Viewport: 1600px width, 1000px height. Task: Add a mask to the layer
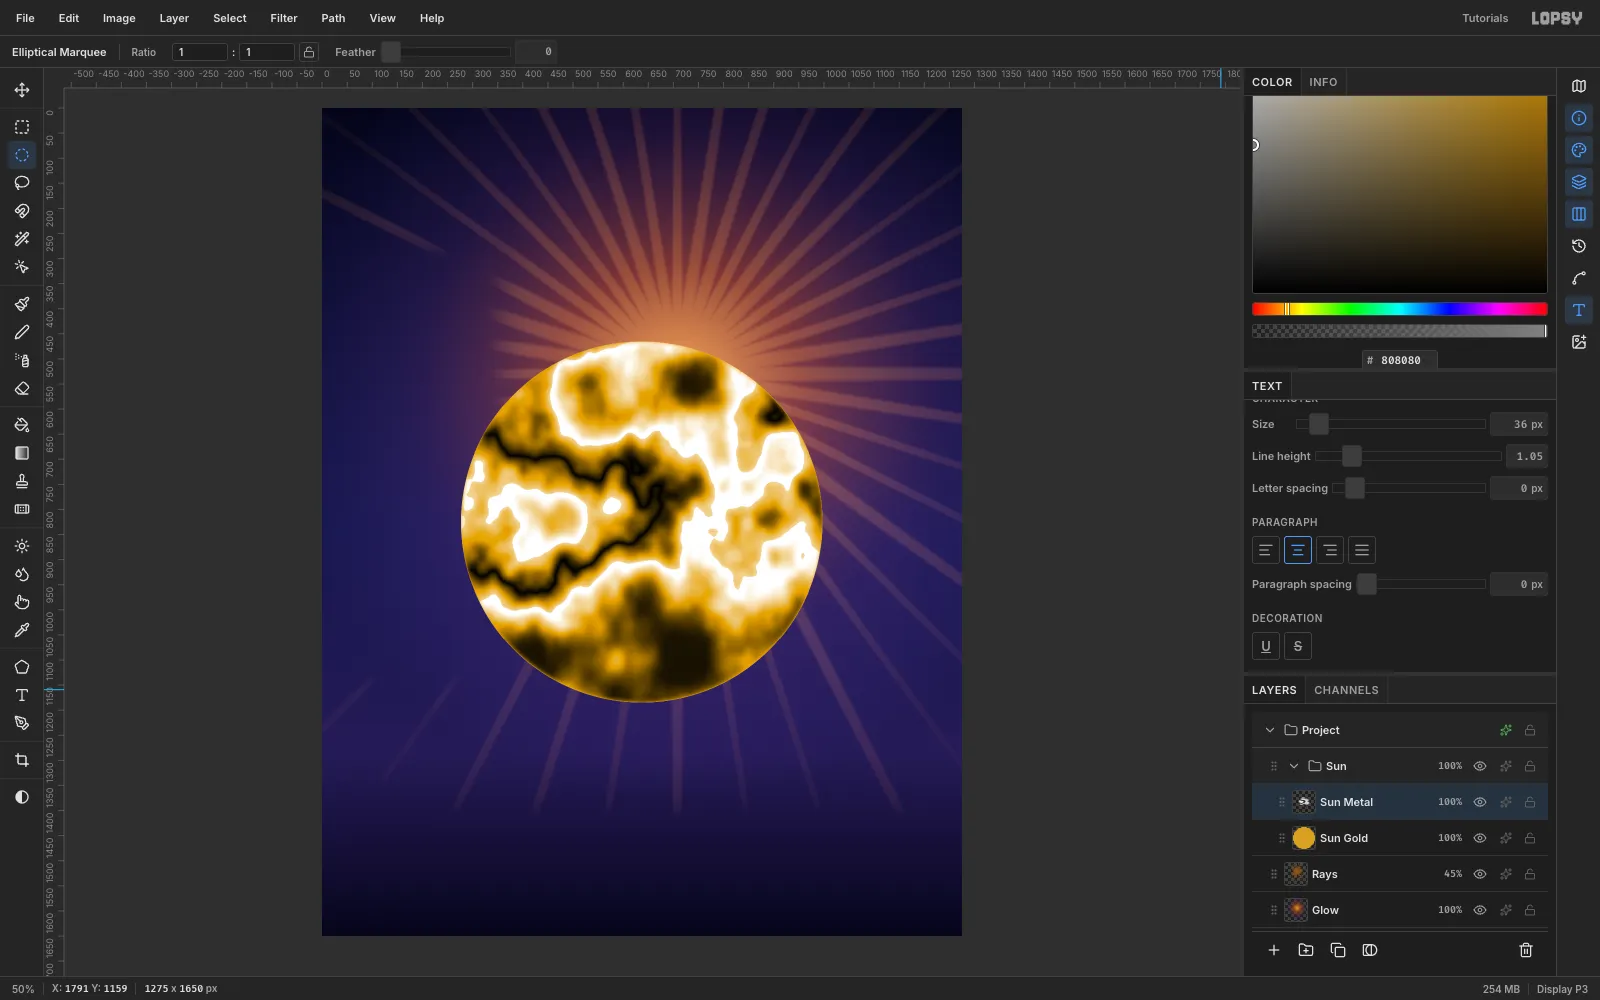(x=1370, y=950)
